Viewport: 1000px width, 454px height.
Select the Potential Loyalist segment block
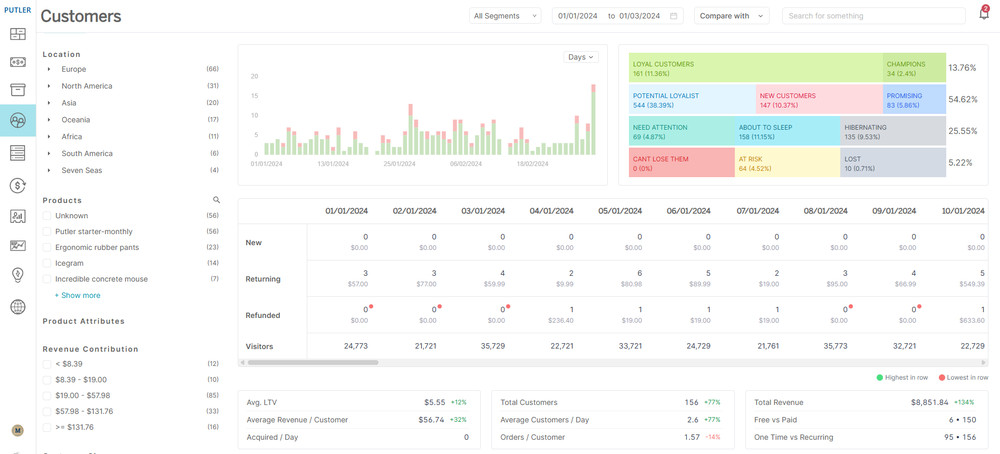click(691, 100)
